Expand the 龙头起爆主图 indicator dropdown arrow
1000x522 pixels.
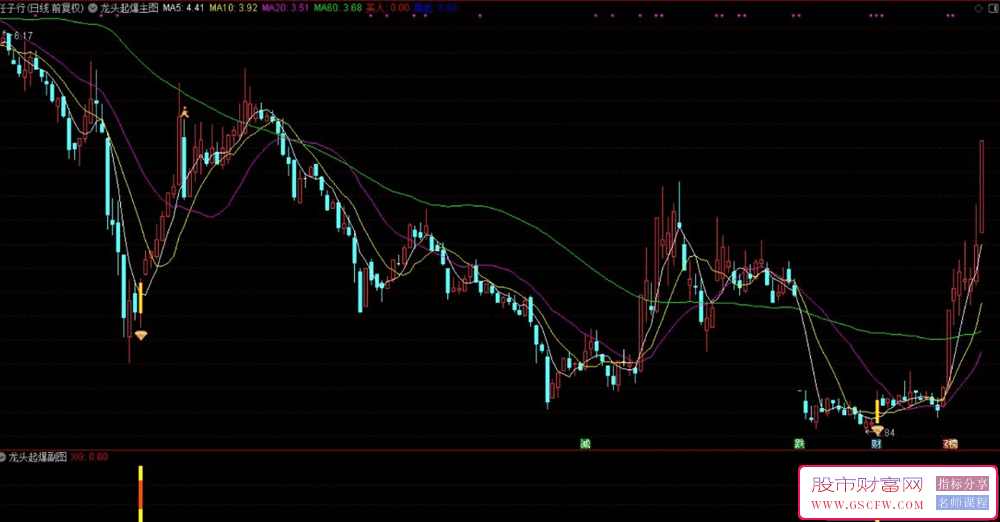click(x=93, y=8)
